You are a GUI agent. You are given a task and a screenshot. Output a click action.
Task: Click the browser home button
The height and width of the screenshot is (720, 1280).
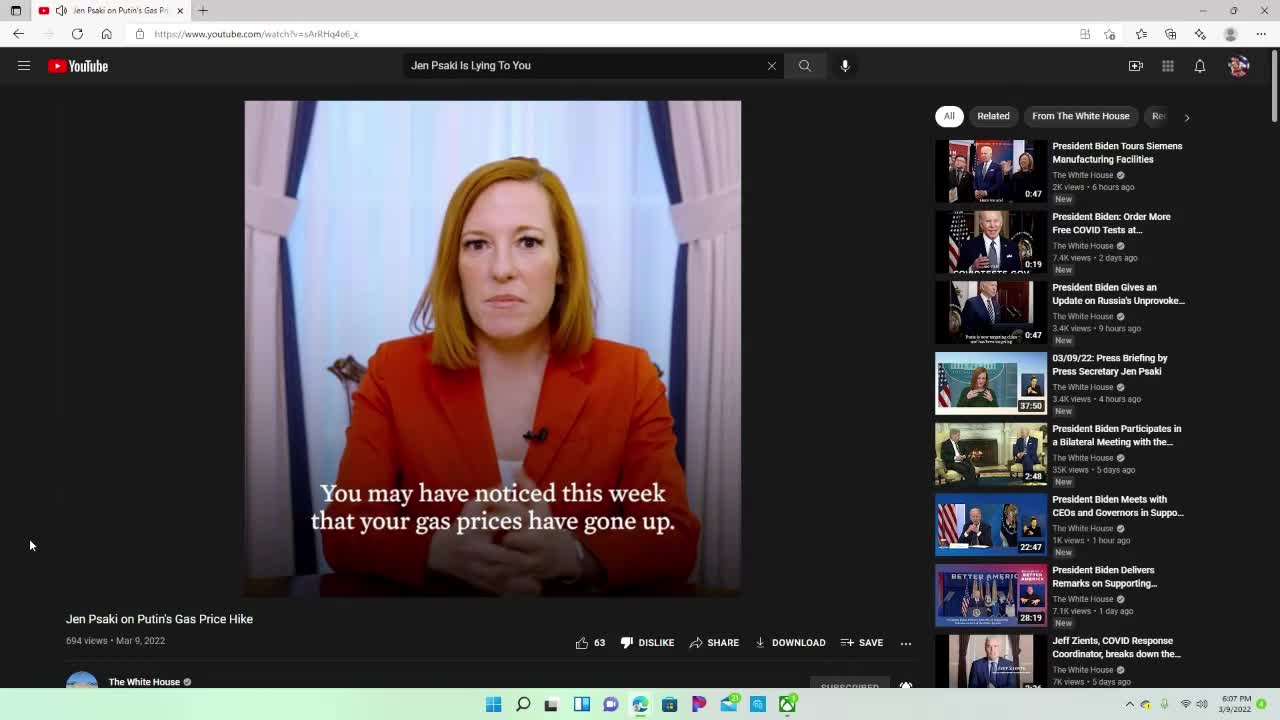(106, 34)
